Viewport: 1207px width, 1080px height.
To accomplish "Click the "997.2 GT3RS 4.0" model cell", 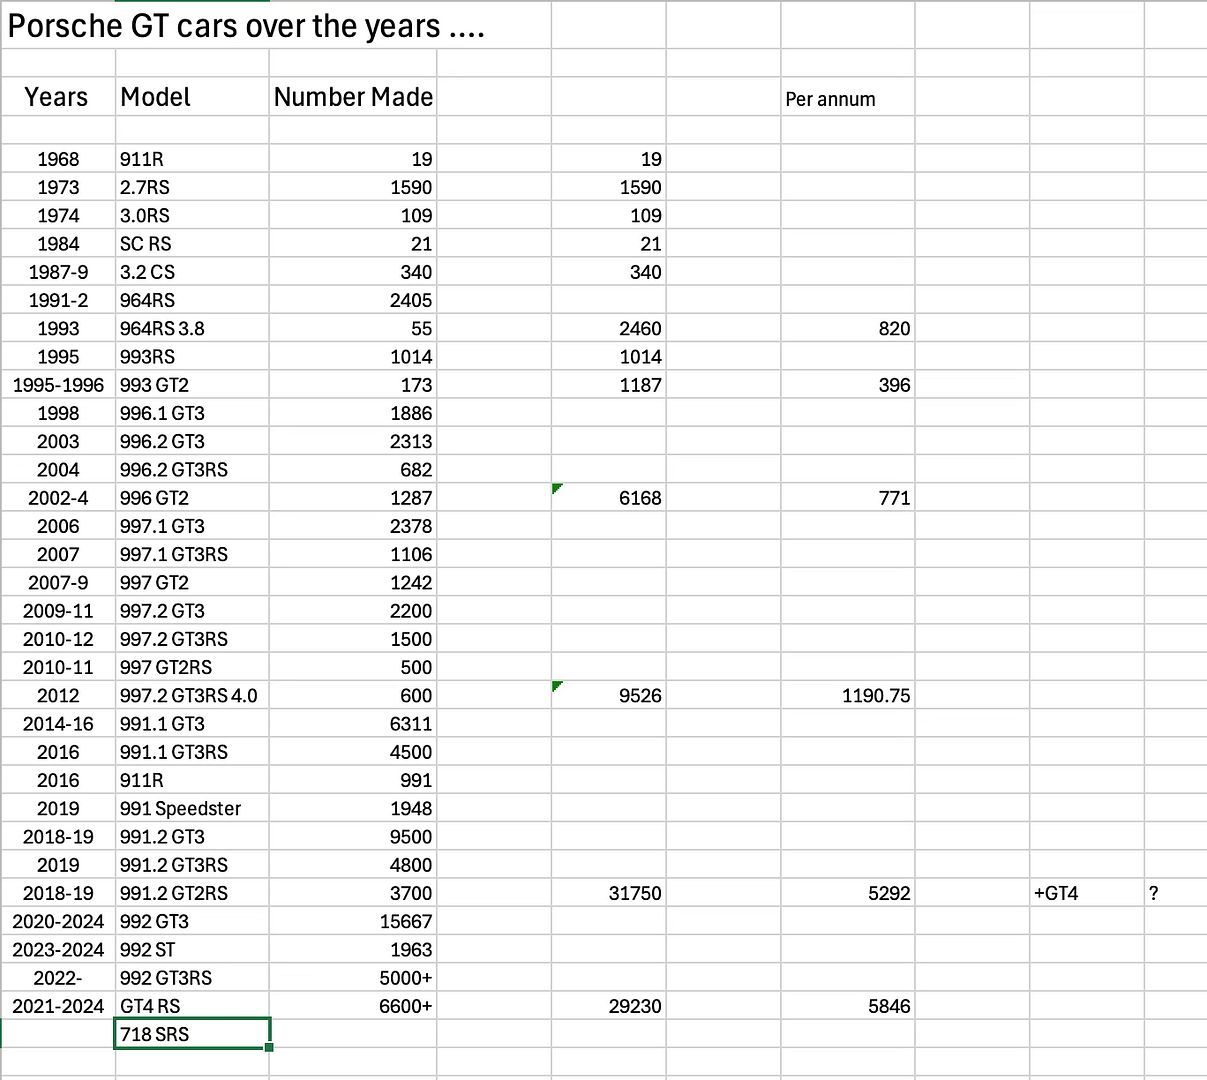I will point(192,695).
